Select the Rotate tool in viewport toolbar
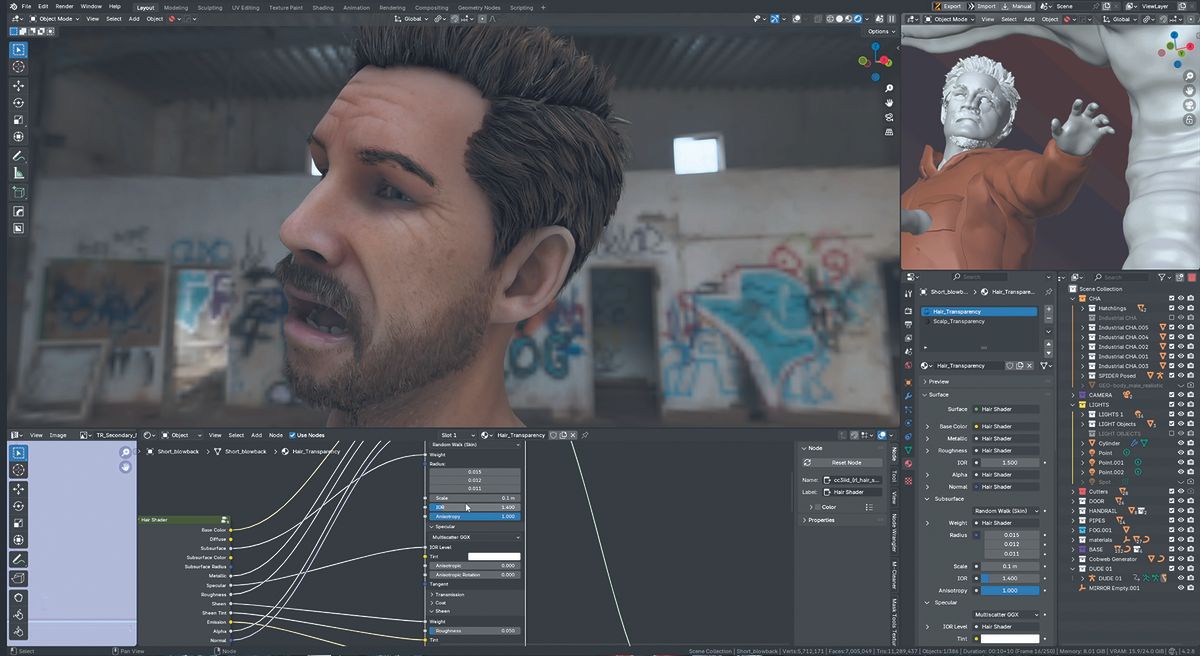1200x656 pixels. click(x=19, y=103)
